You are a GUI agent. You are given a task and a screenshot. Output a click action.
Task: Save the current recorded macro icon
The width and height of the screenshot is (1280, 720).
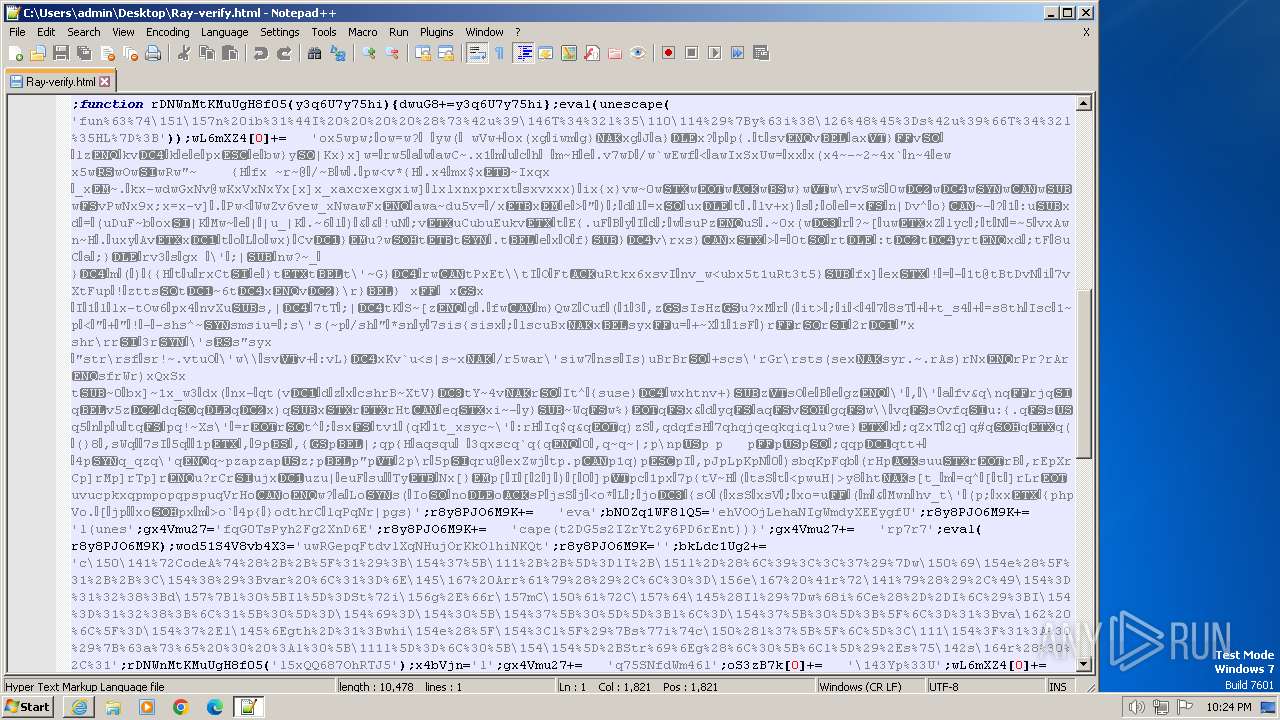761,53
